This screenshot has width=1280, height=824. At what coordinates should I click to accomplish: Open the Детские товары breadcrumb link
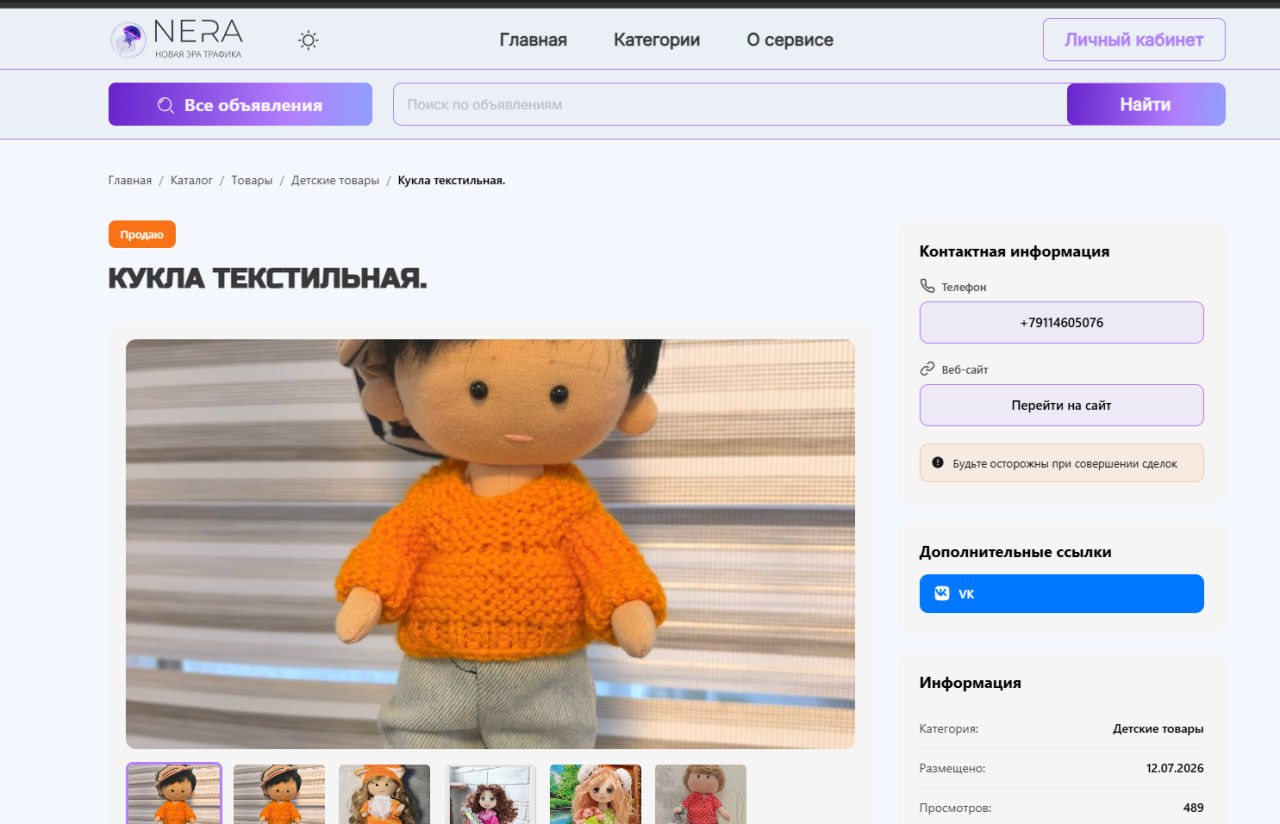coord(335,180)
